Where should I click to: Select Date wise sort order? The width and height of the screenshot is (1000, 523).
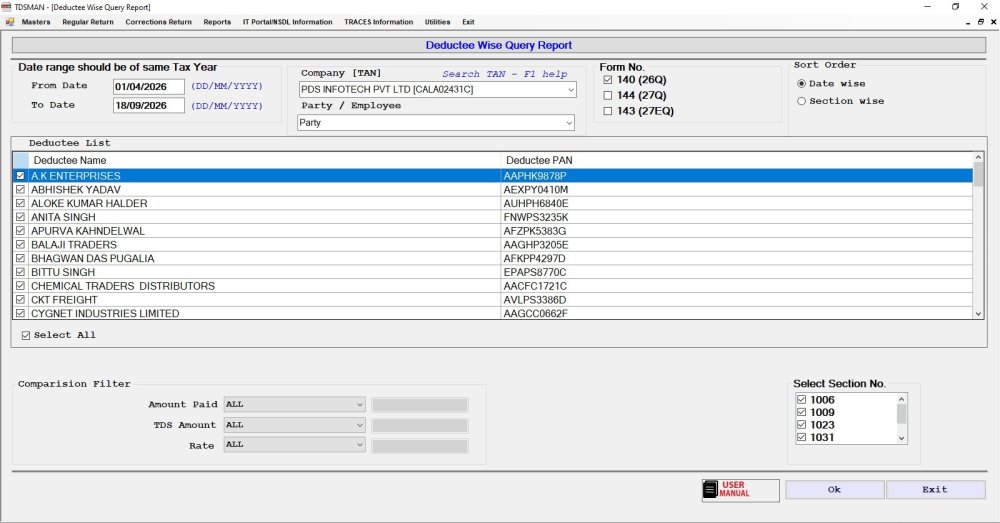802,84
